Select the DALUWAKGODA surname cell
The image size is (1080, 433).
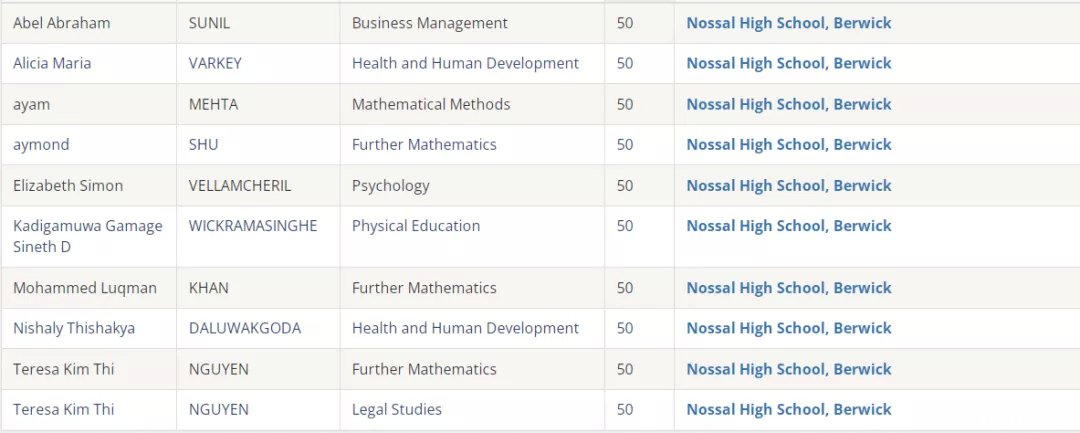[x=258, y=328]
